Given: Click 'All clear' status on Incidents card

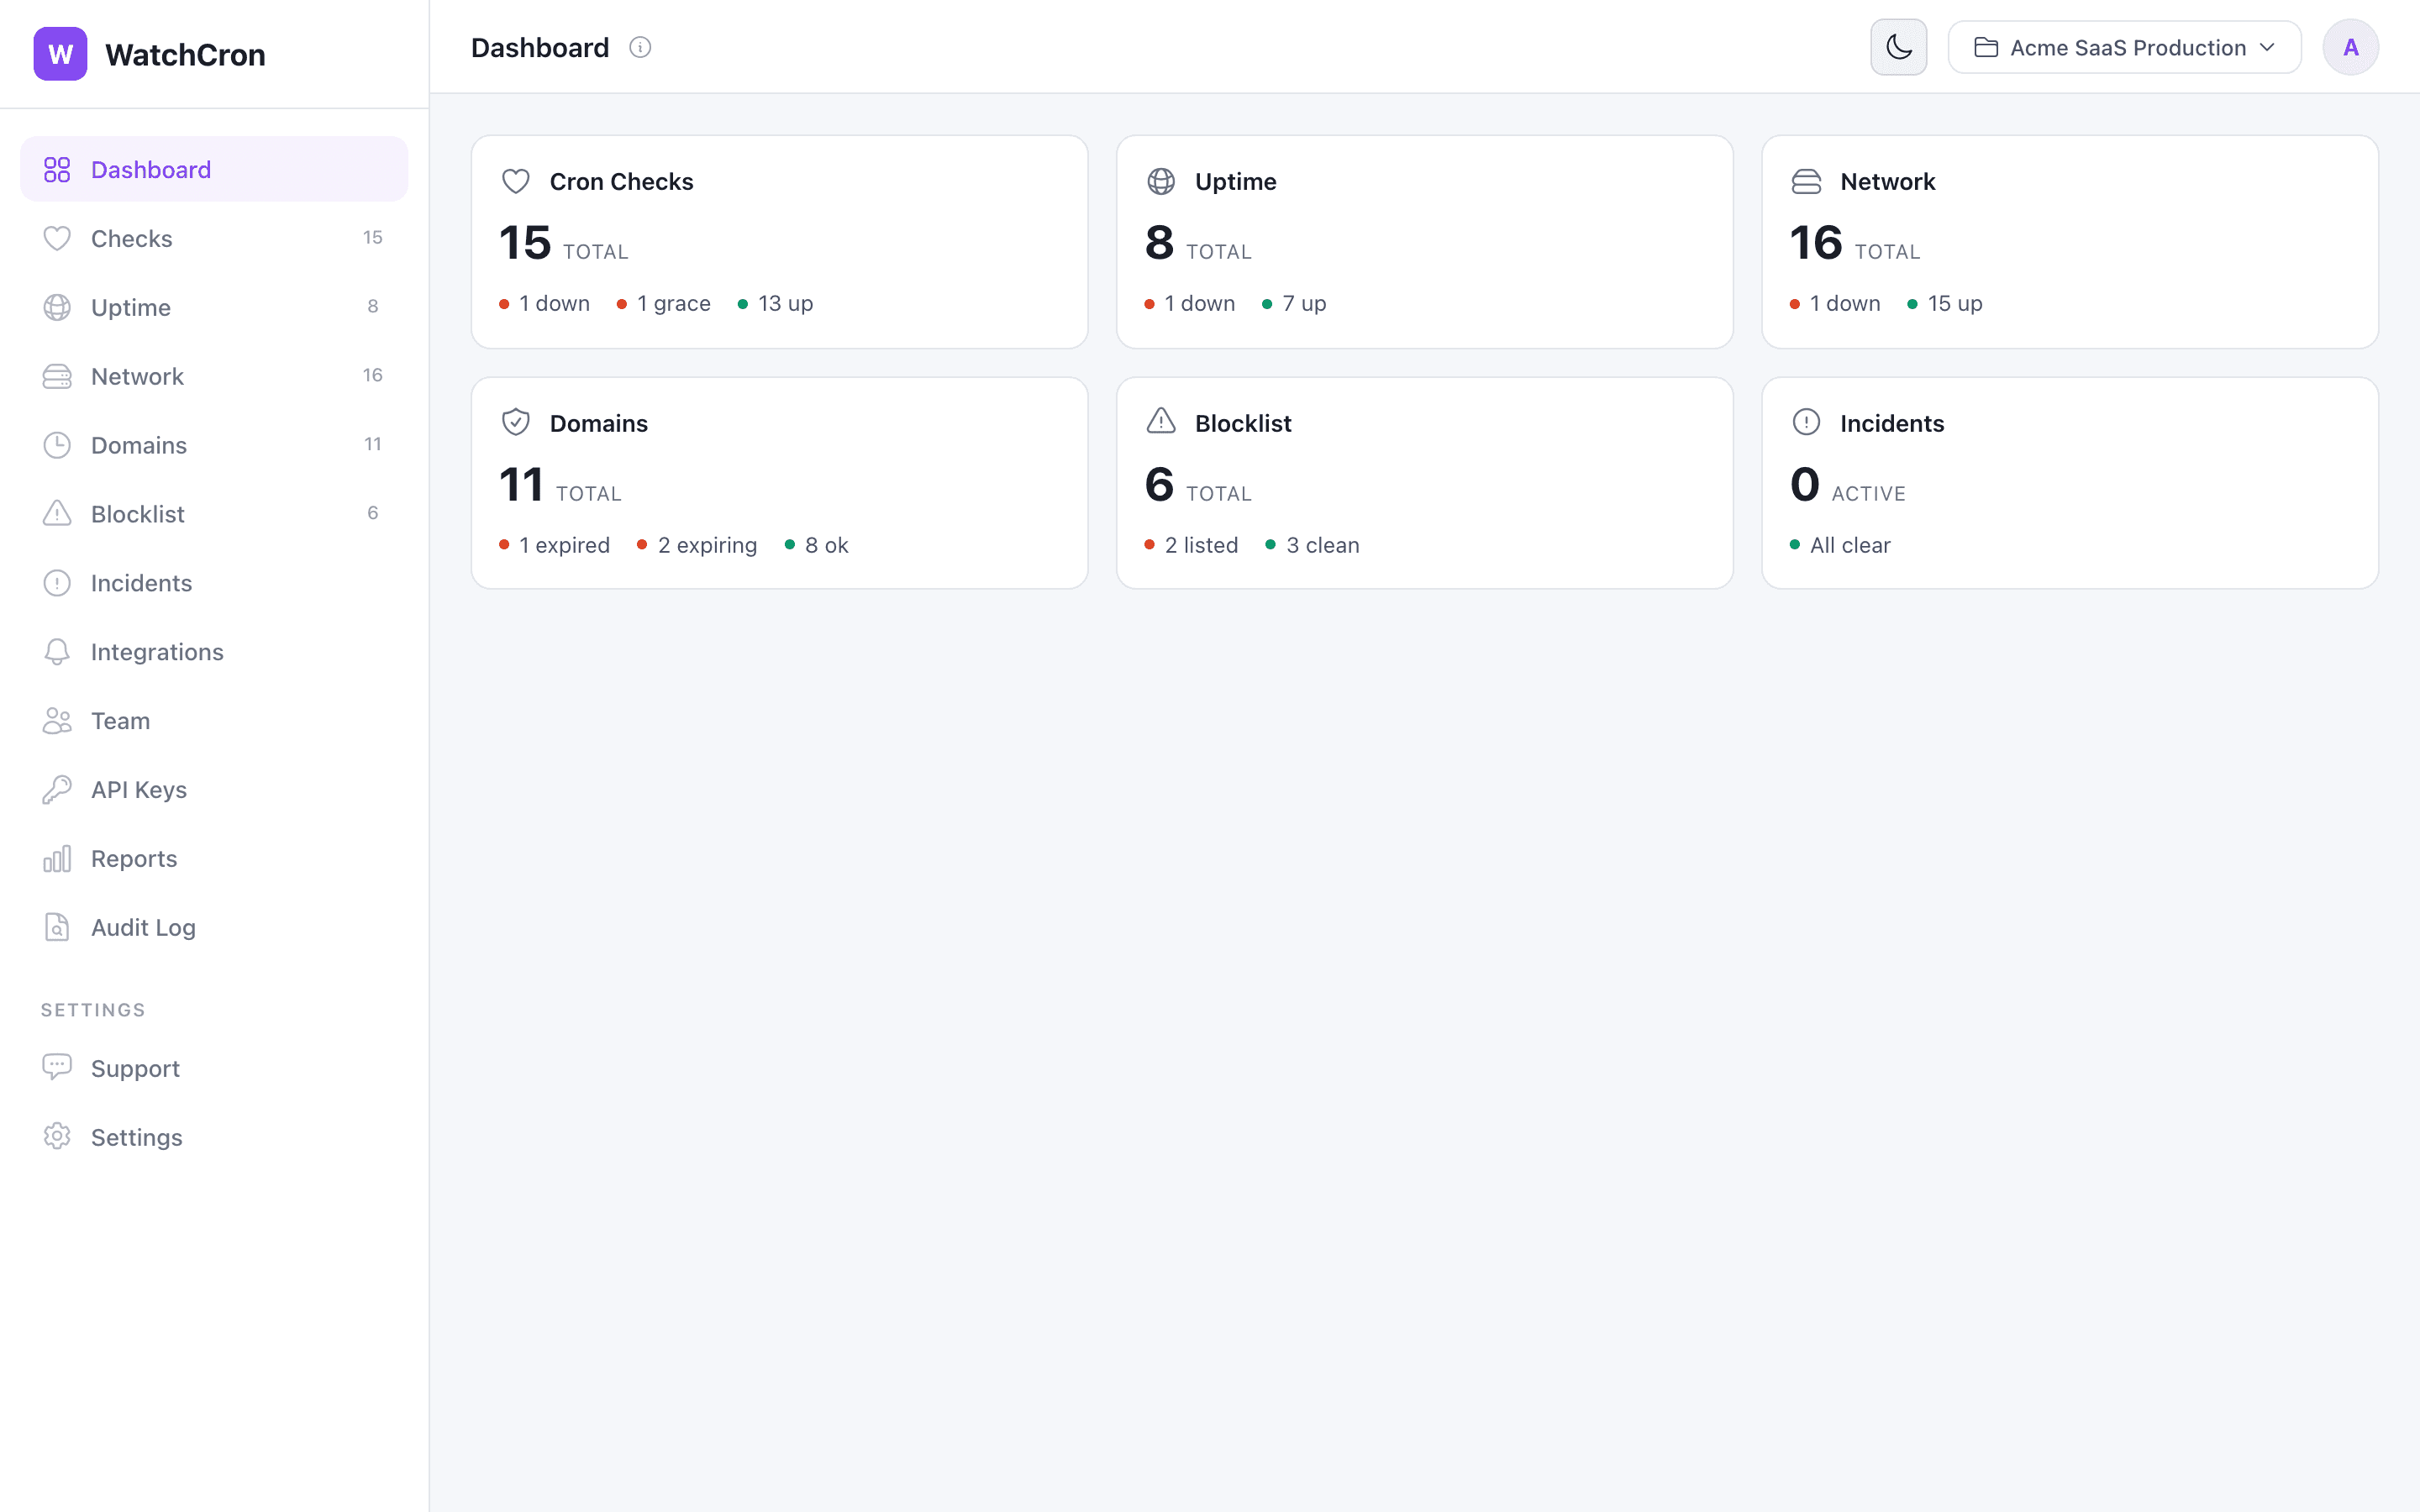Looking at the screenshot, I should pos(1840,546).
